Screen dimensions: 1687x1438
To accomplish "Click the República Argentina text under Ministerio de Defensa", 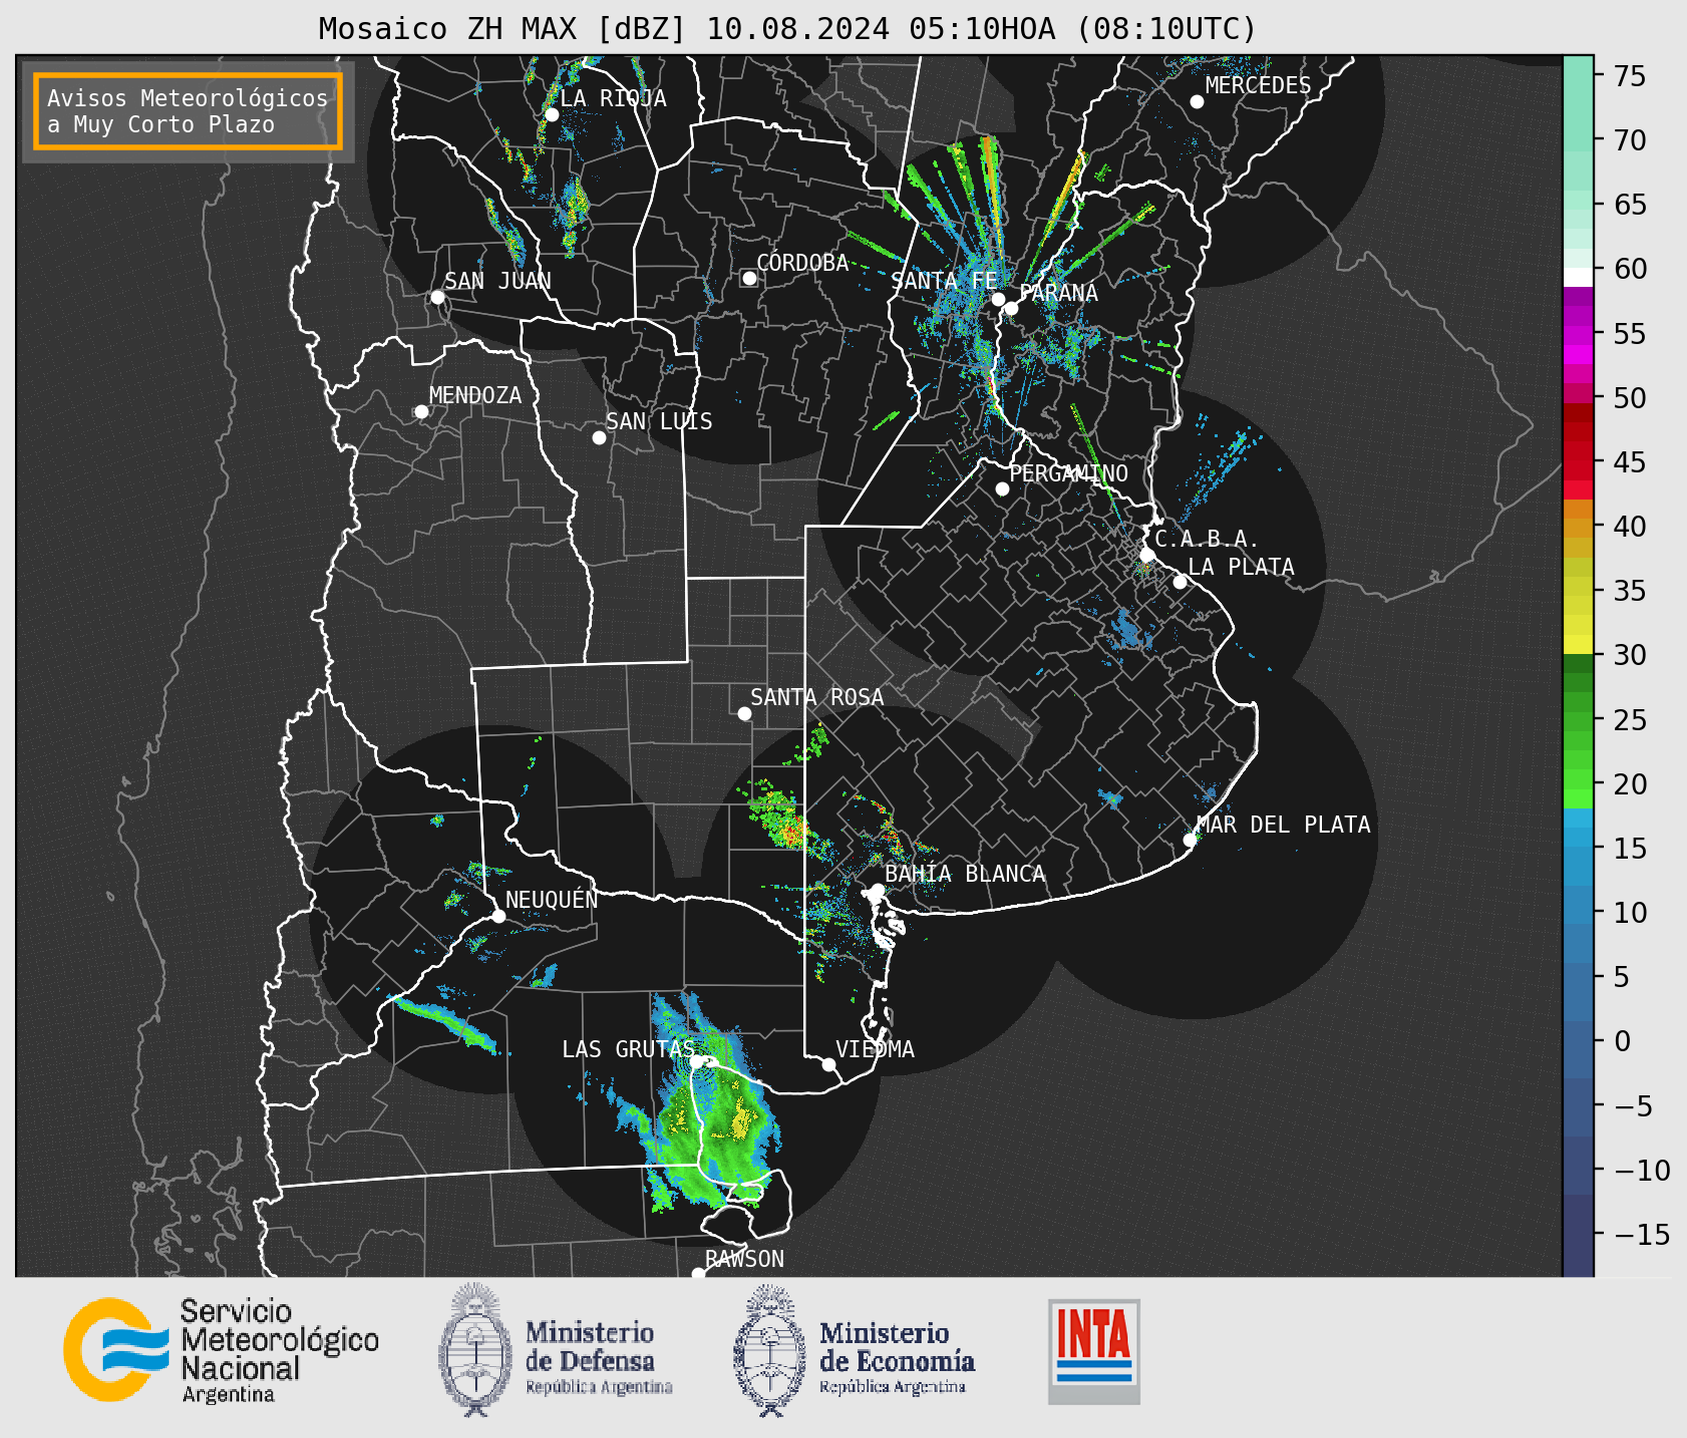I will [599, 1388].
